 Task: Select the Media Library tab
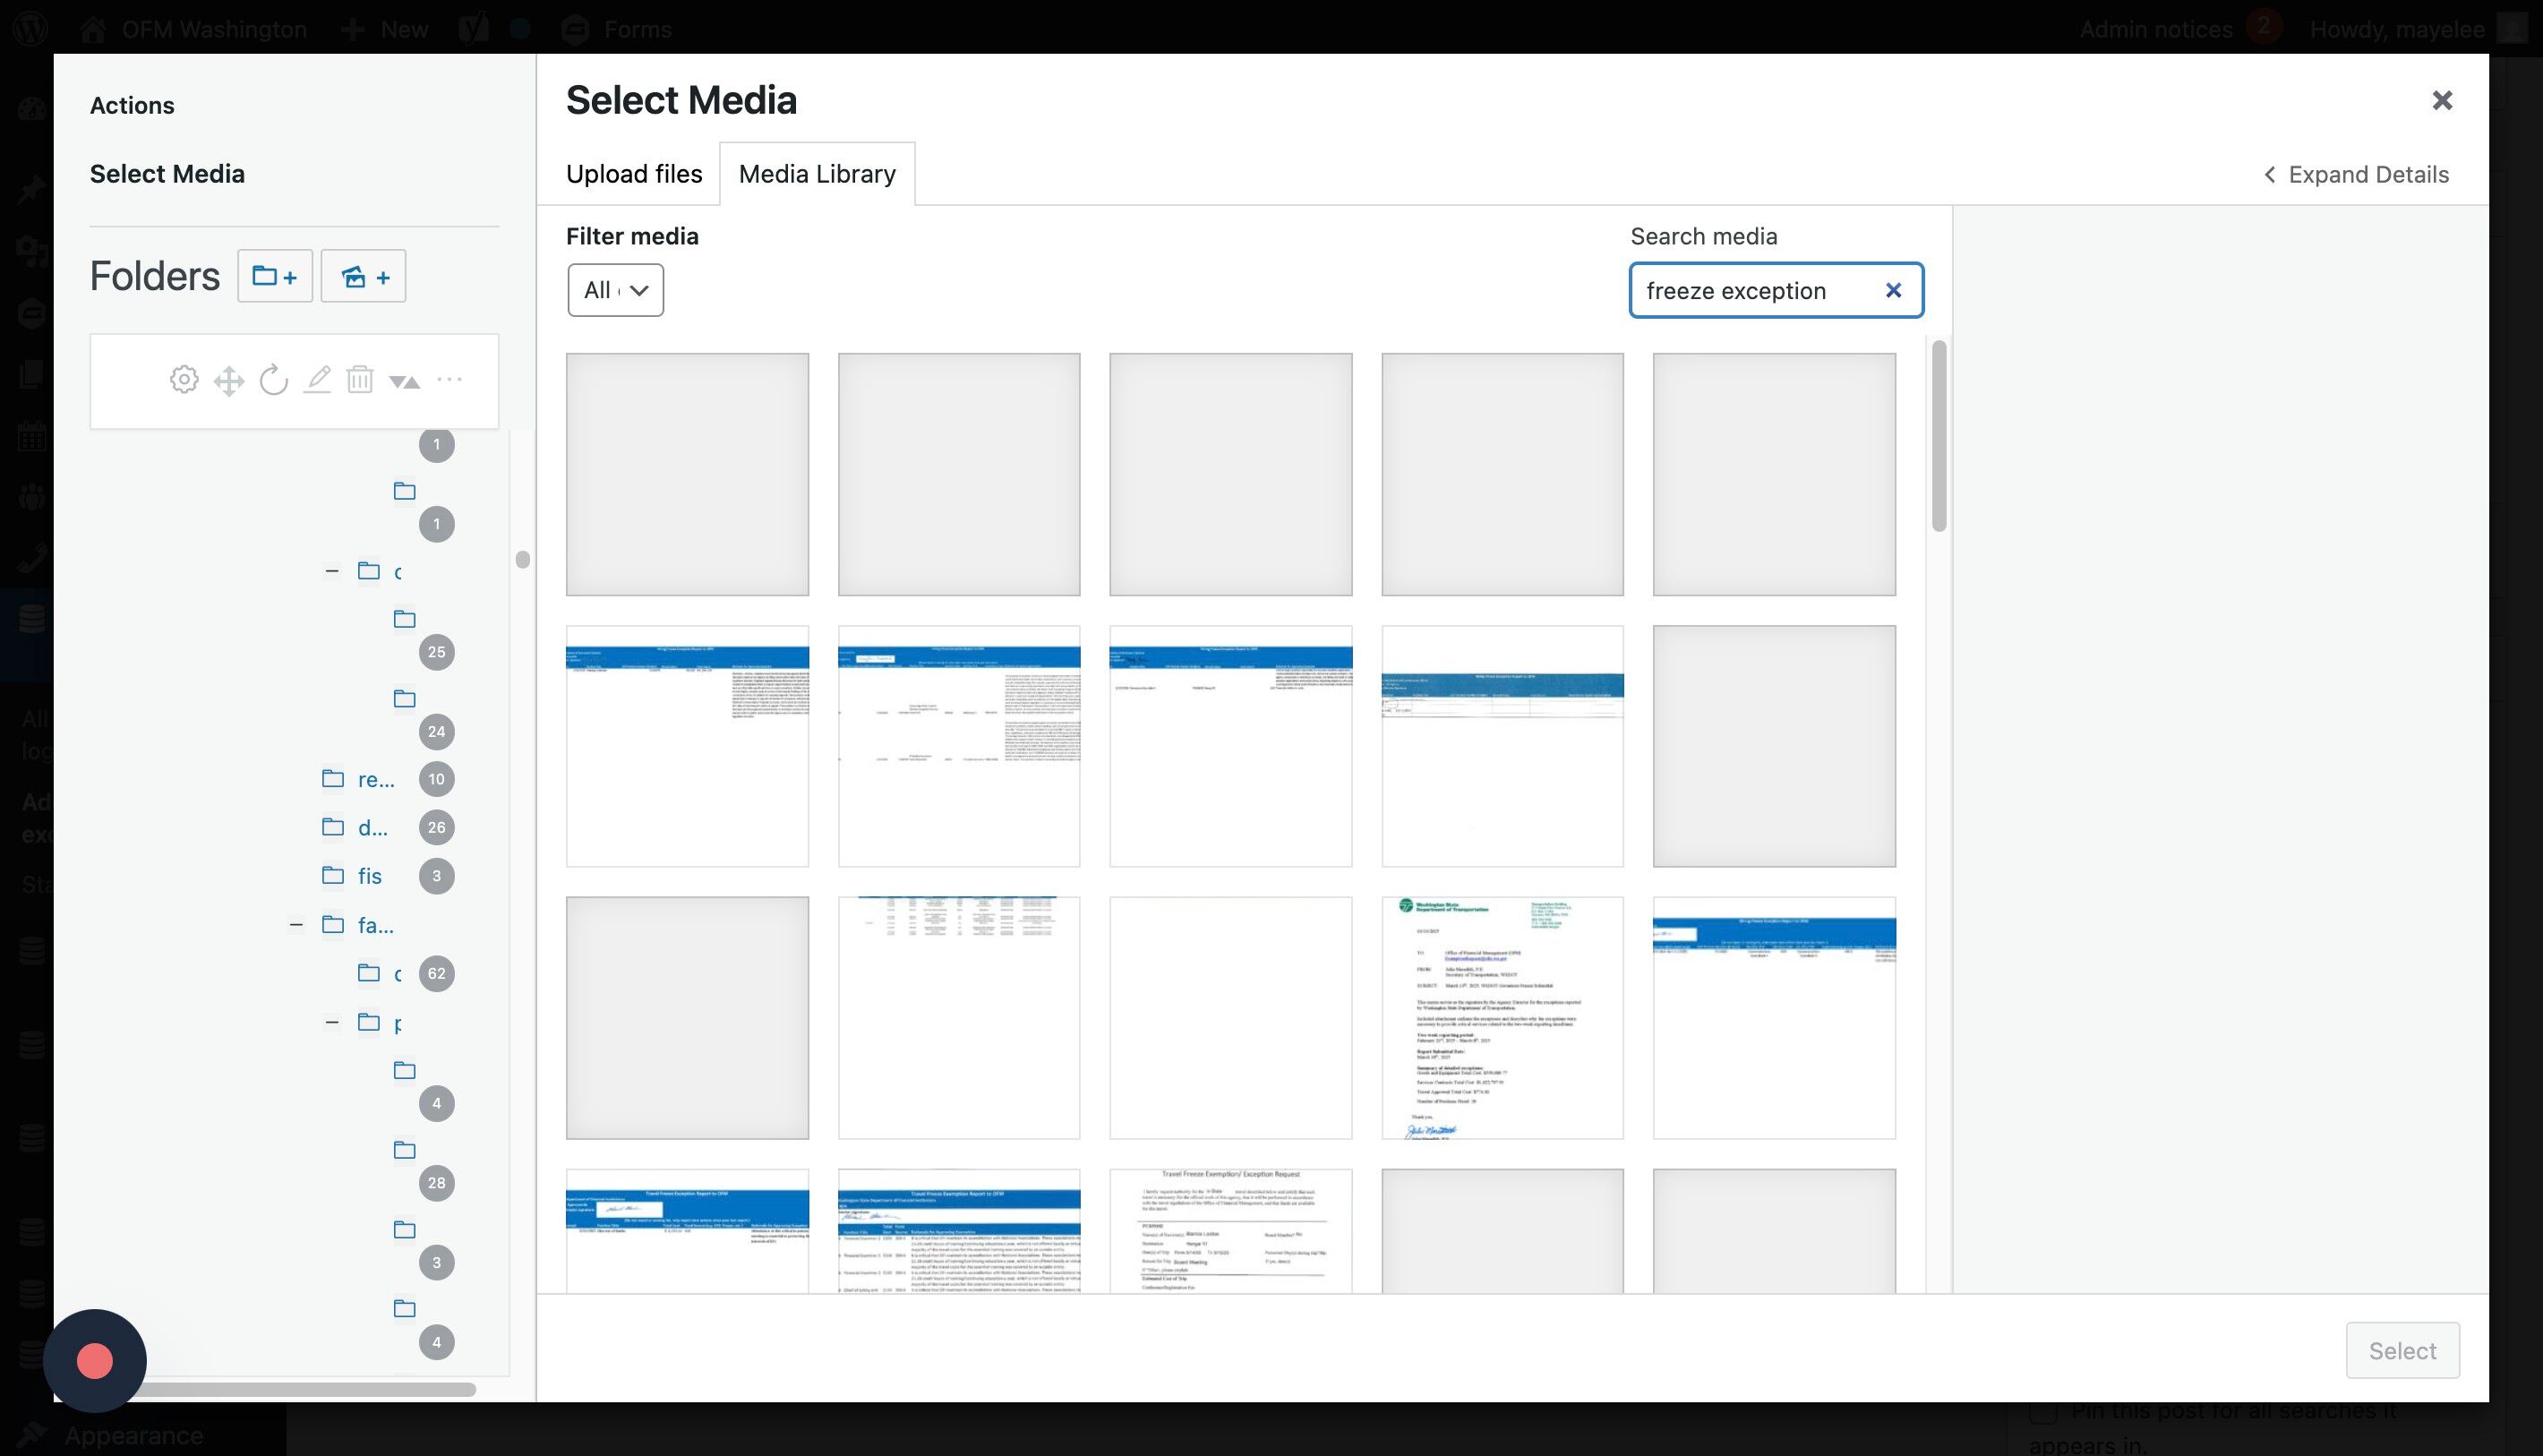click(817, 174)
